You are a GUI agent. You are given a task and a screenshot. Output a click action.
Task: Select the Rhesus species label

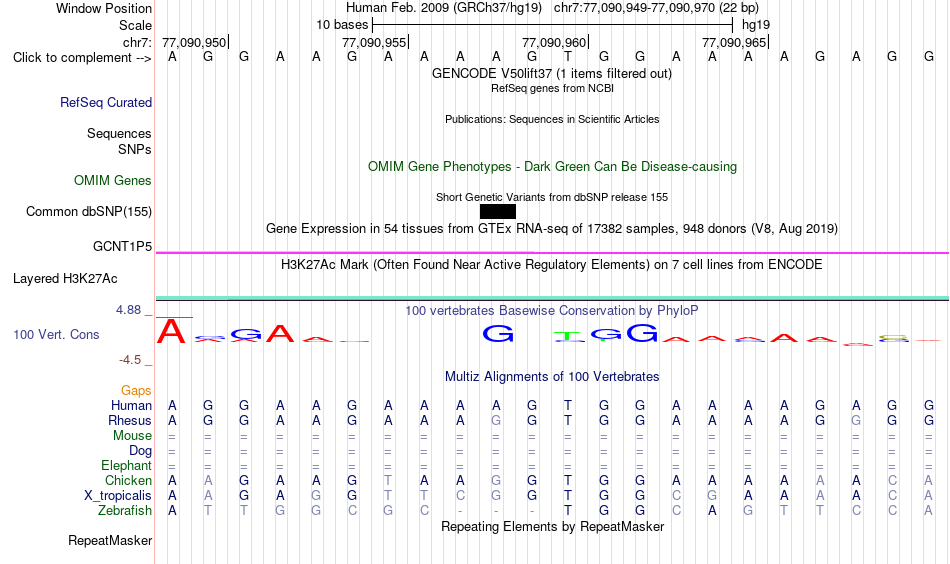tap(130, 420)
